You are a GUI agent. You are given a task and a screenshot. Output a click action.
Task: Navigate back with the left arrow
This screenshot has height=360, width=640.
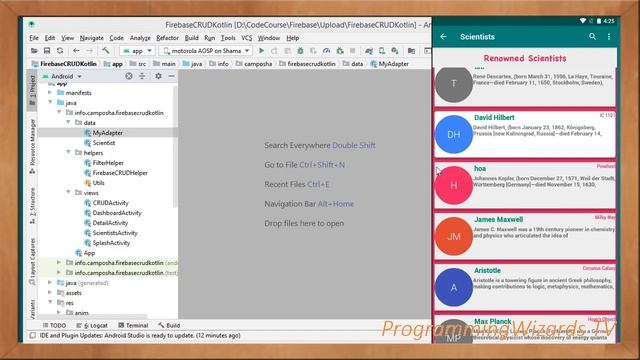point(76,51)
